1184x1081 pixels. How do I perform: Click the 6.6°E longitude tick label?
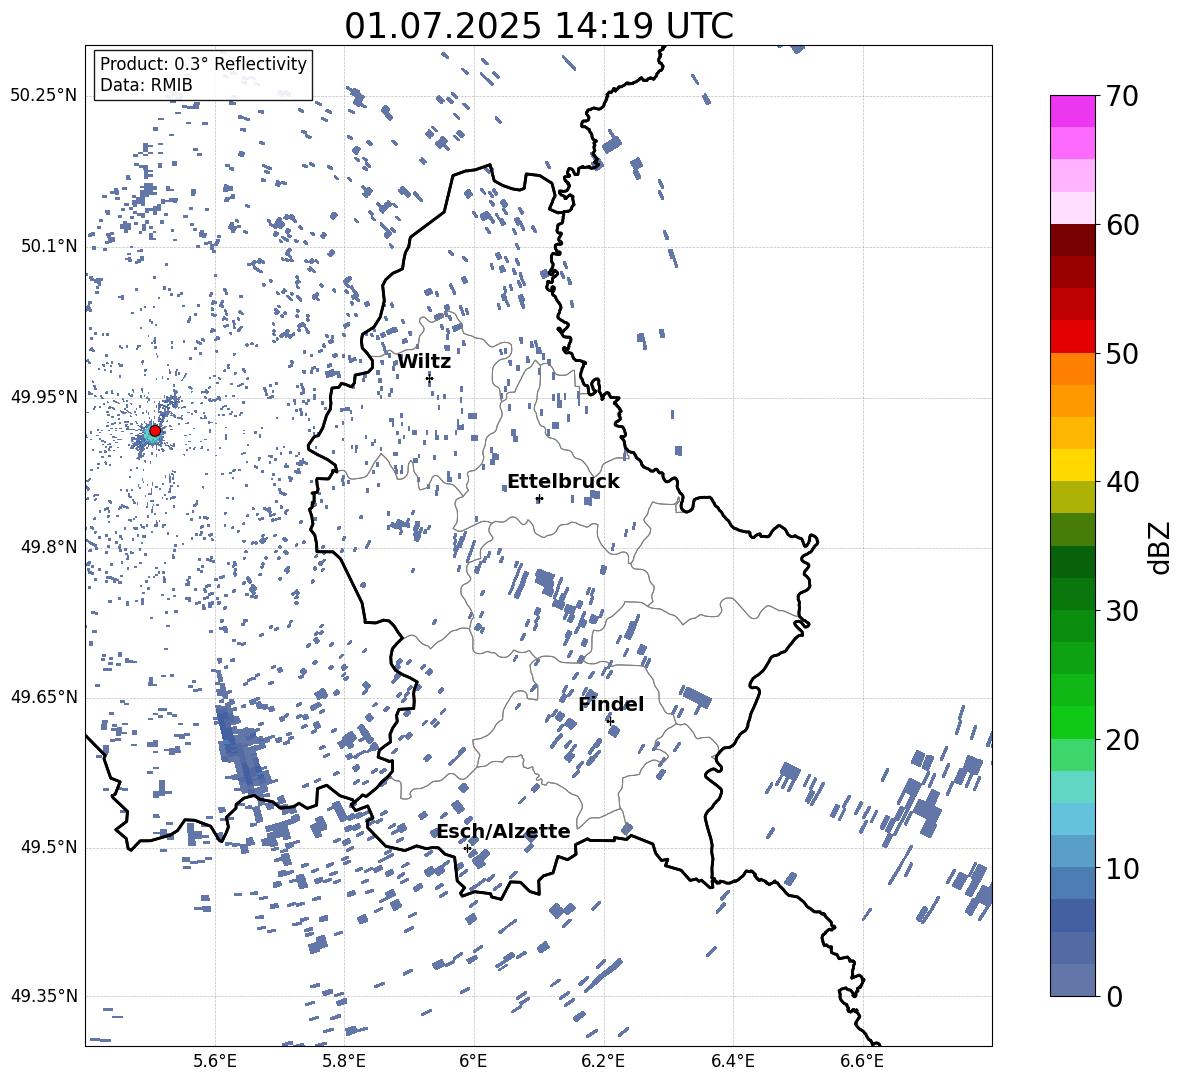(x=862, y=1061)
